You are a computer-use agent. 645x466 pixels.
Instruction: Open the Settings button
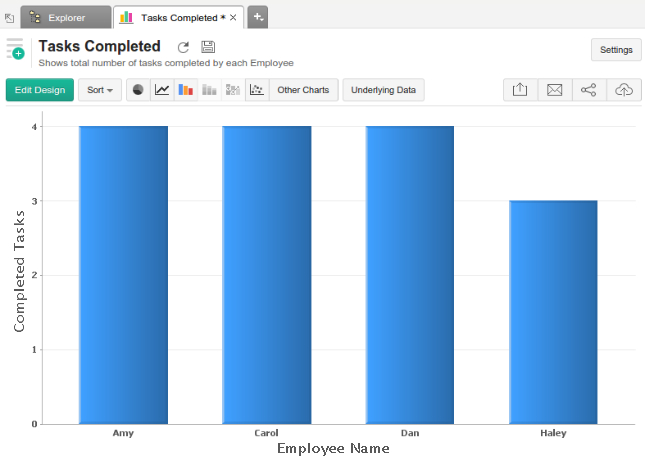pyautogui.click(x=615, y=49)
